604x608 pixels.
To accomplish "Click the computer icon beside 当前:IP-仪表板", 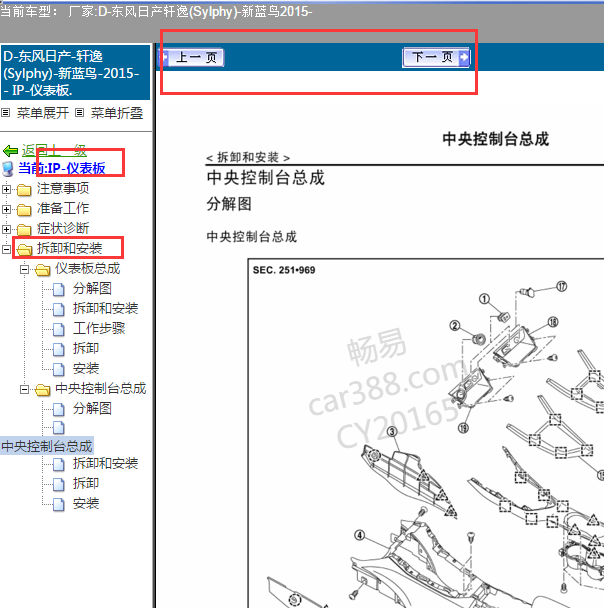I will click(8, 169).
